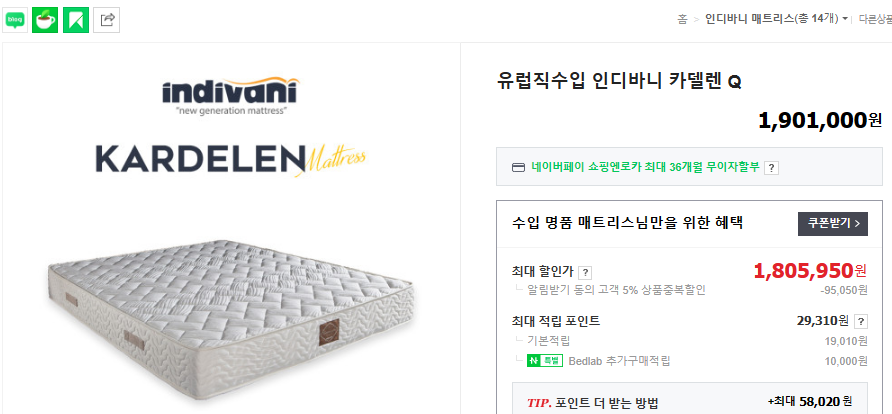Share to Naver Blog icon

15,19
